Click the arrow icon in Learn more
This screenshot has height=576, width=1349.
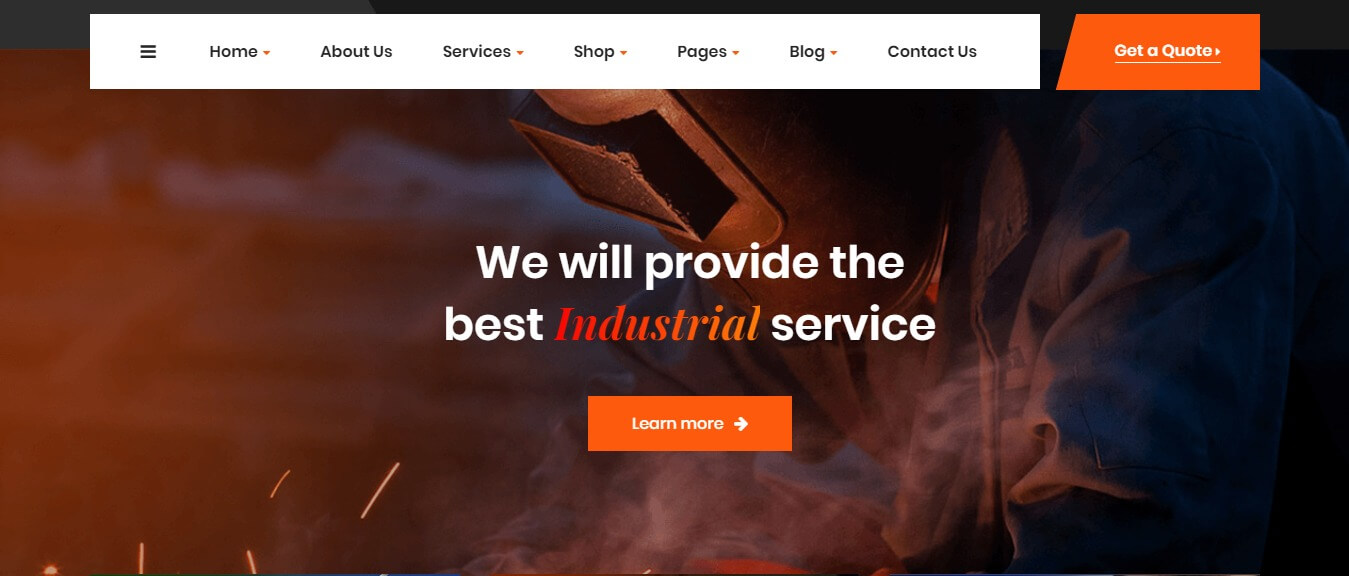pyautogui.click(x=741, y=424)
